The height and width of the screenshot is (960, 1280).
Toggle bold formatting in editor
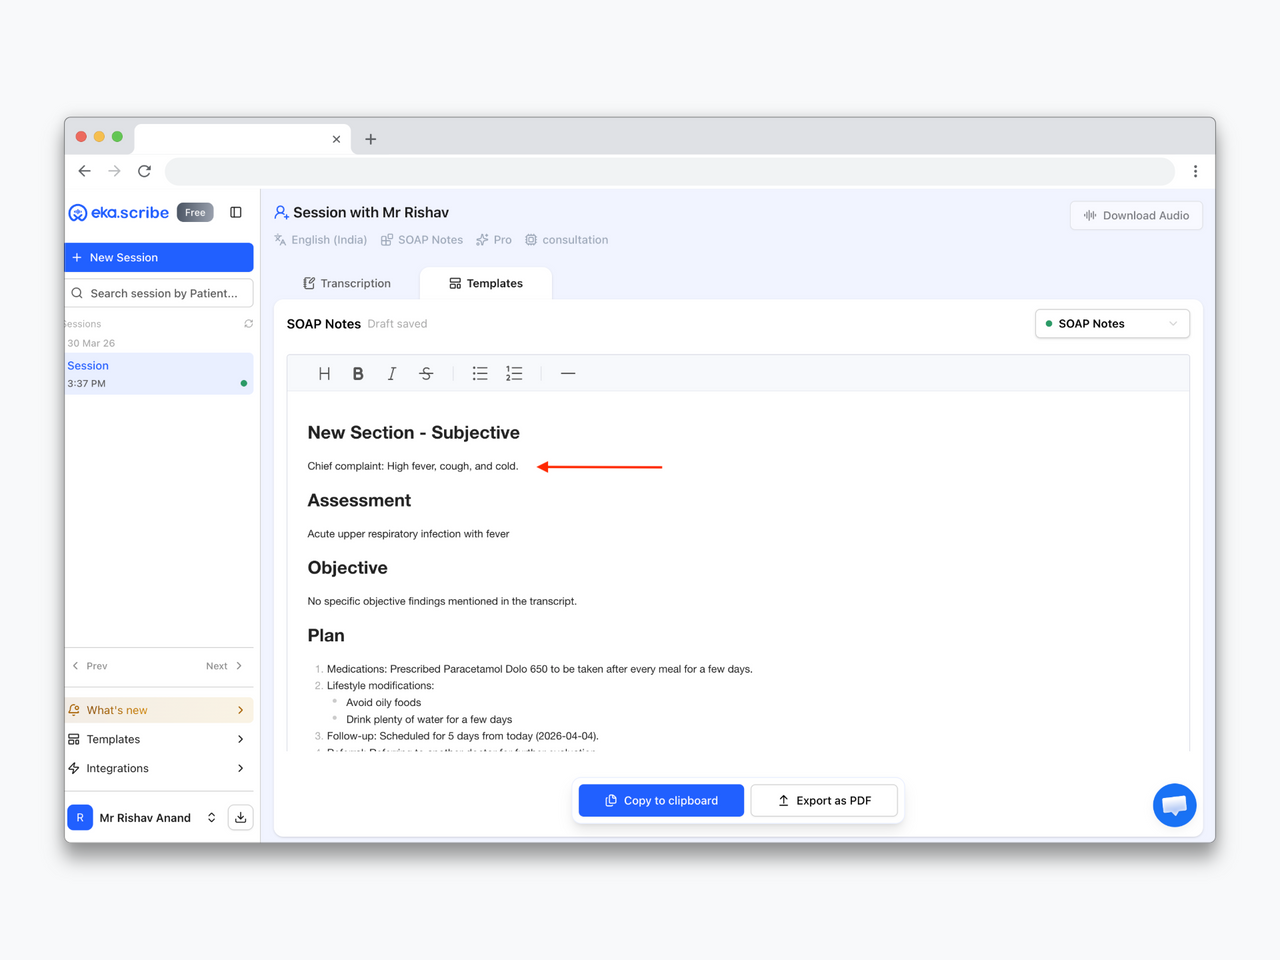(x=358, y=374)
